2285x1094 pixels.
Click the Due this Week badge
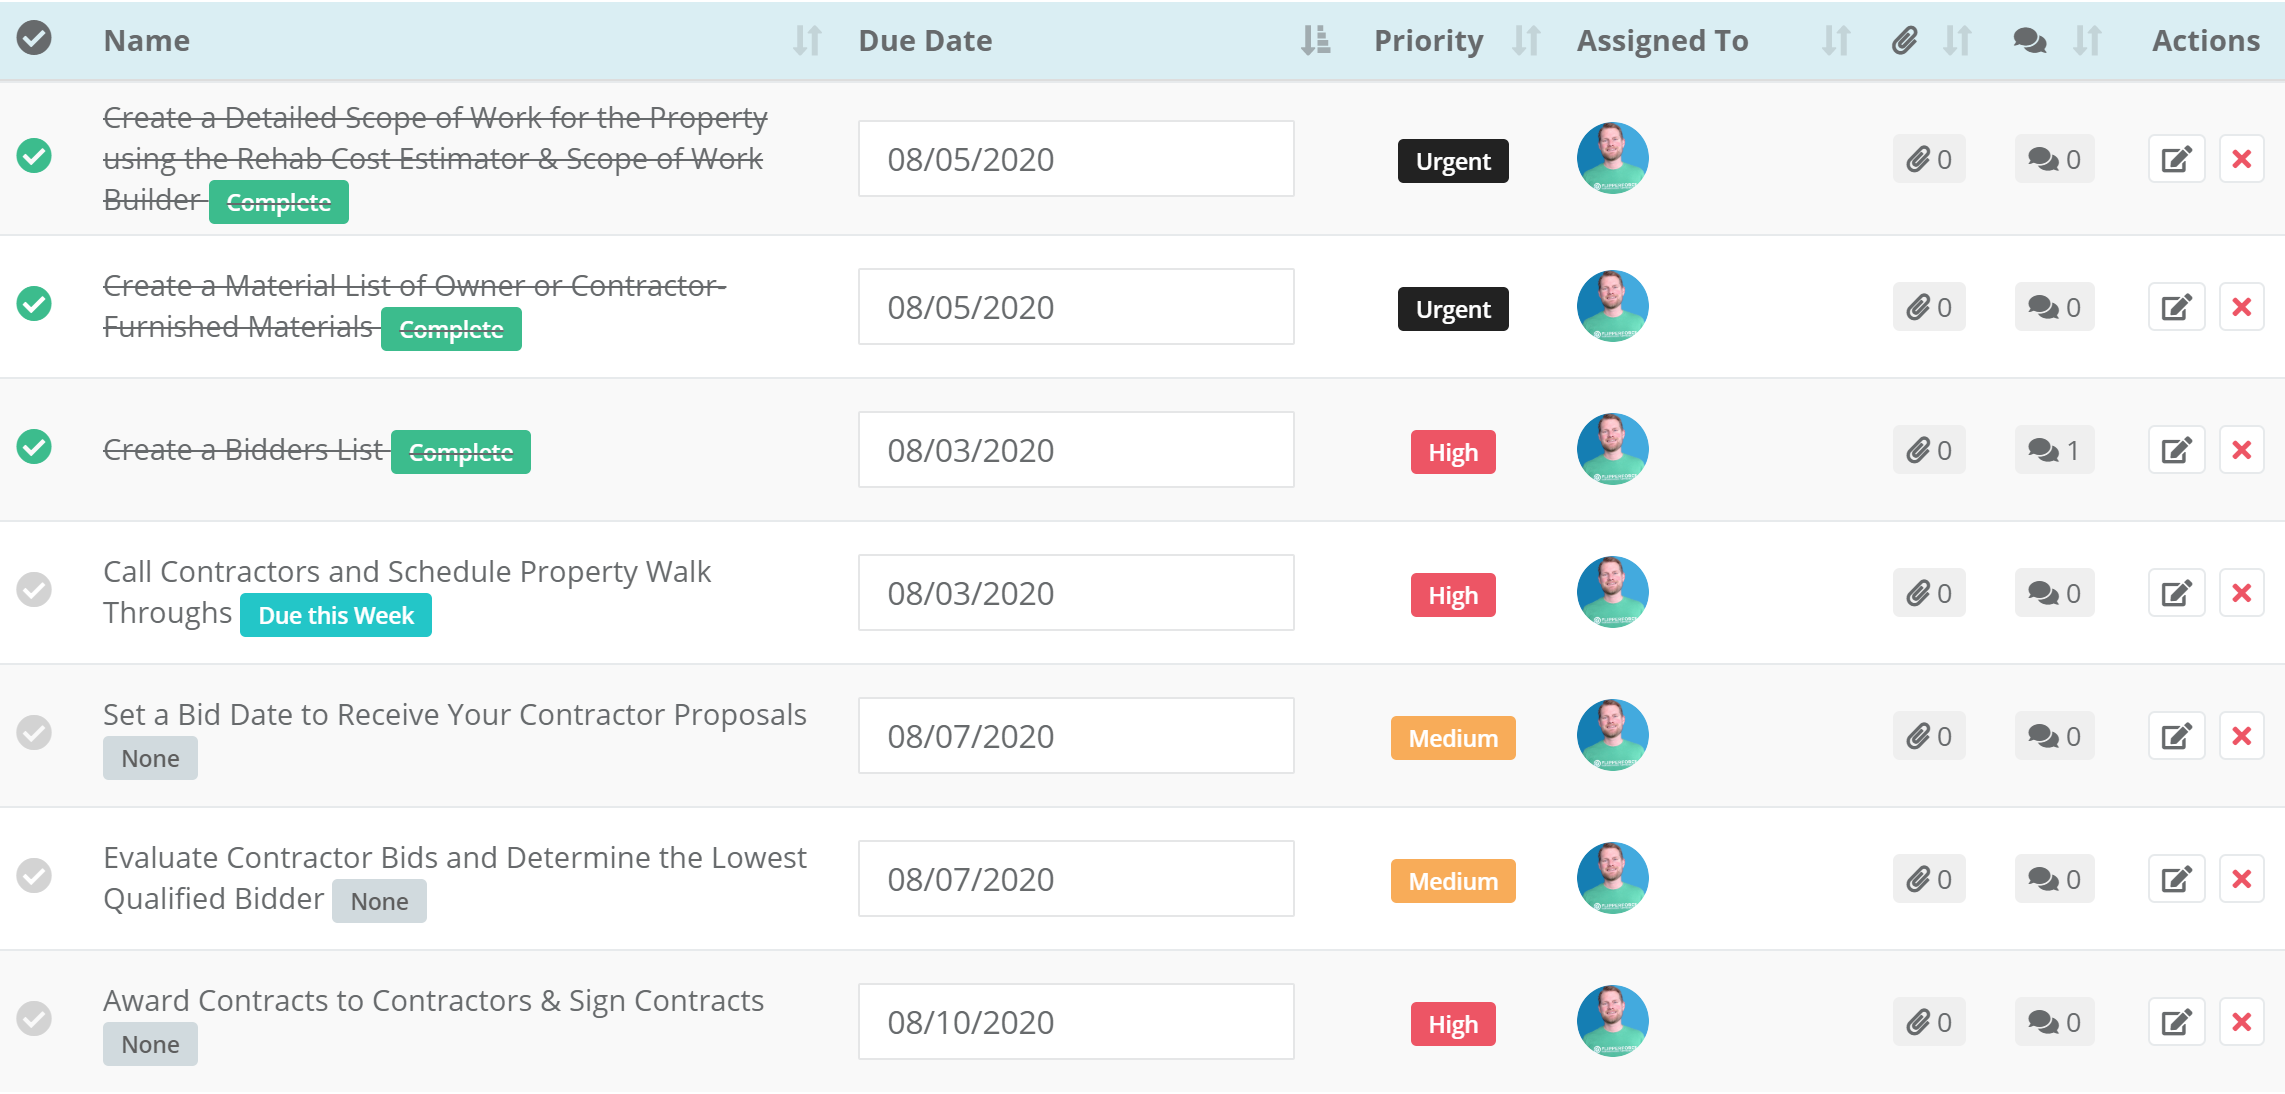click(x=335, y=614)
